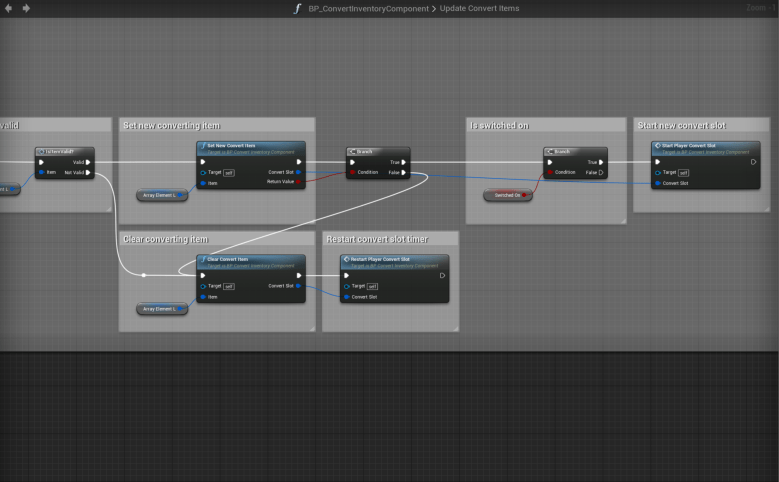
Task: Click the Switched On variable node
Action: [507, 195]
